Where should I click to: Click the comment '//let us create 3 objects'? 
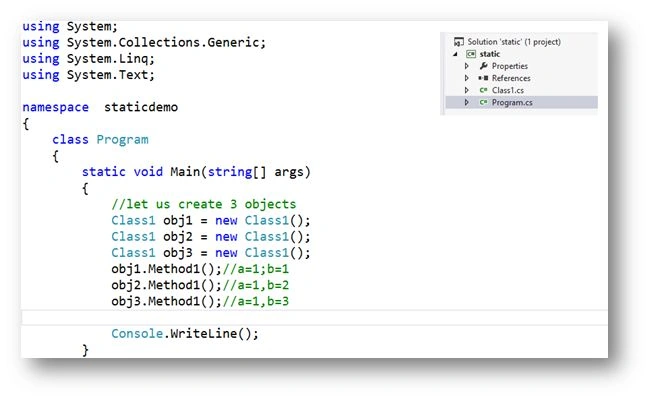(204, 204)
